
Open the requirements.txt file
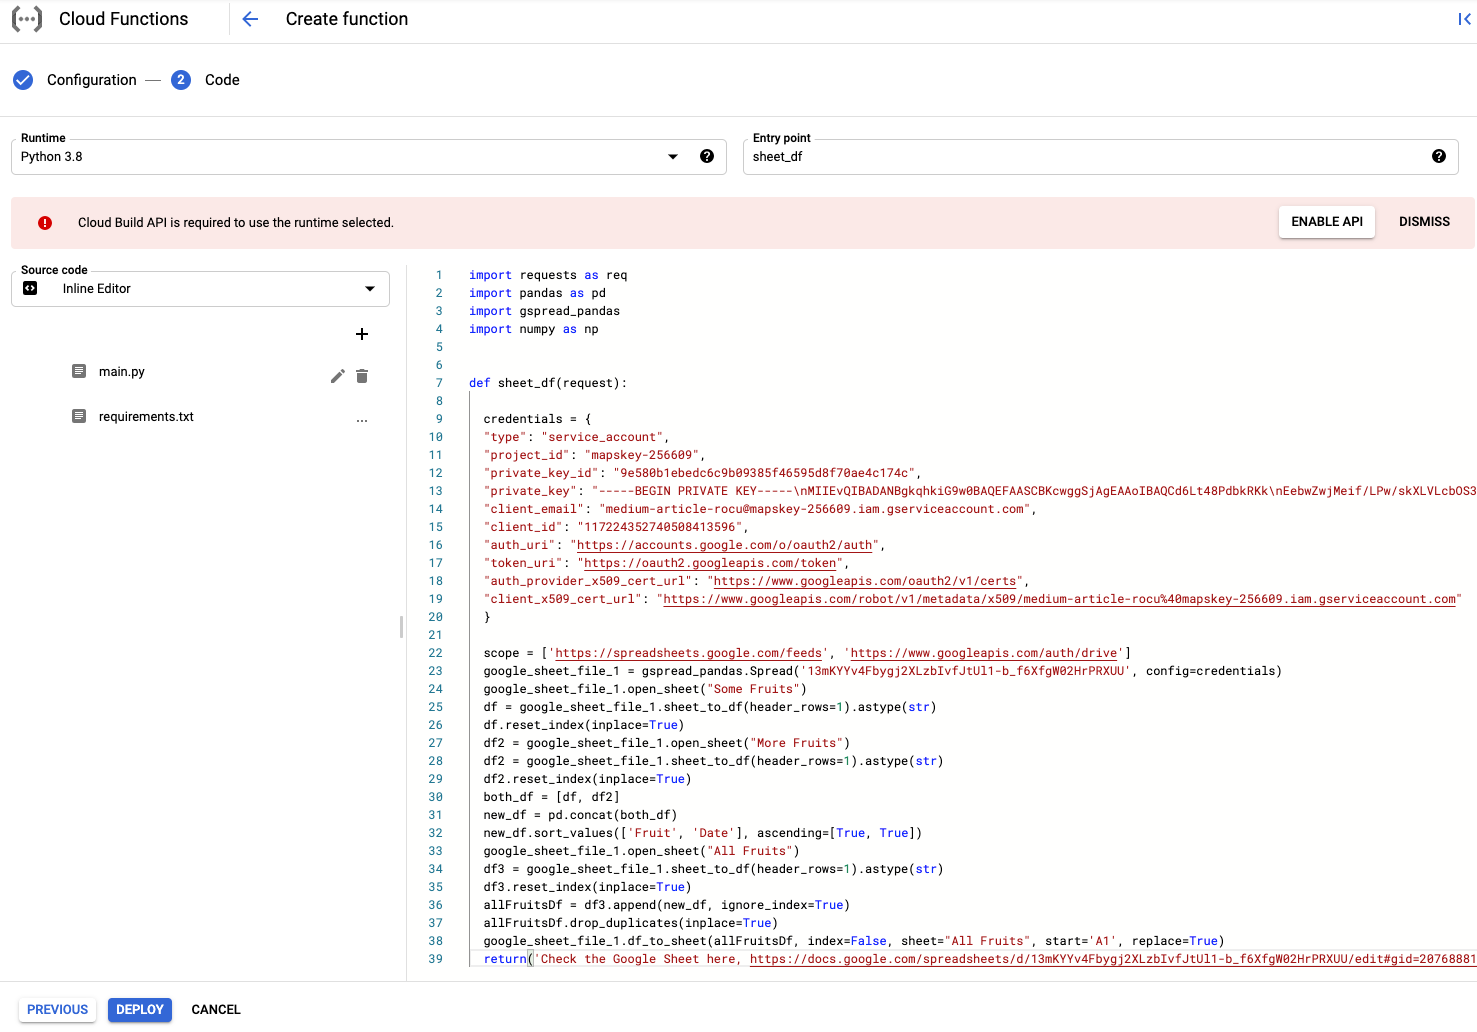click(x=146, y=416)
